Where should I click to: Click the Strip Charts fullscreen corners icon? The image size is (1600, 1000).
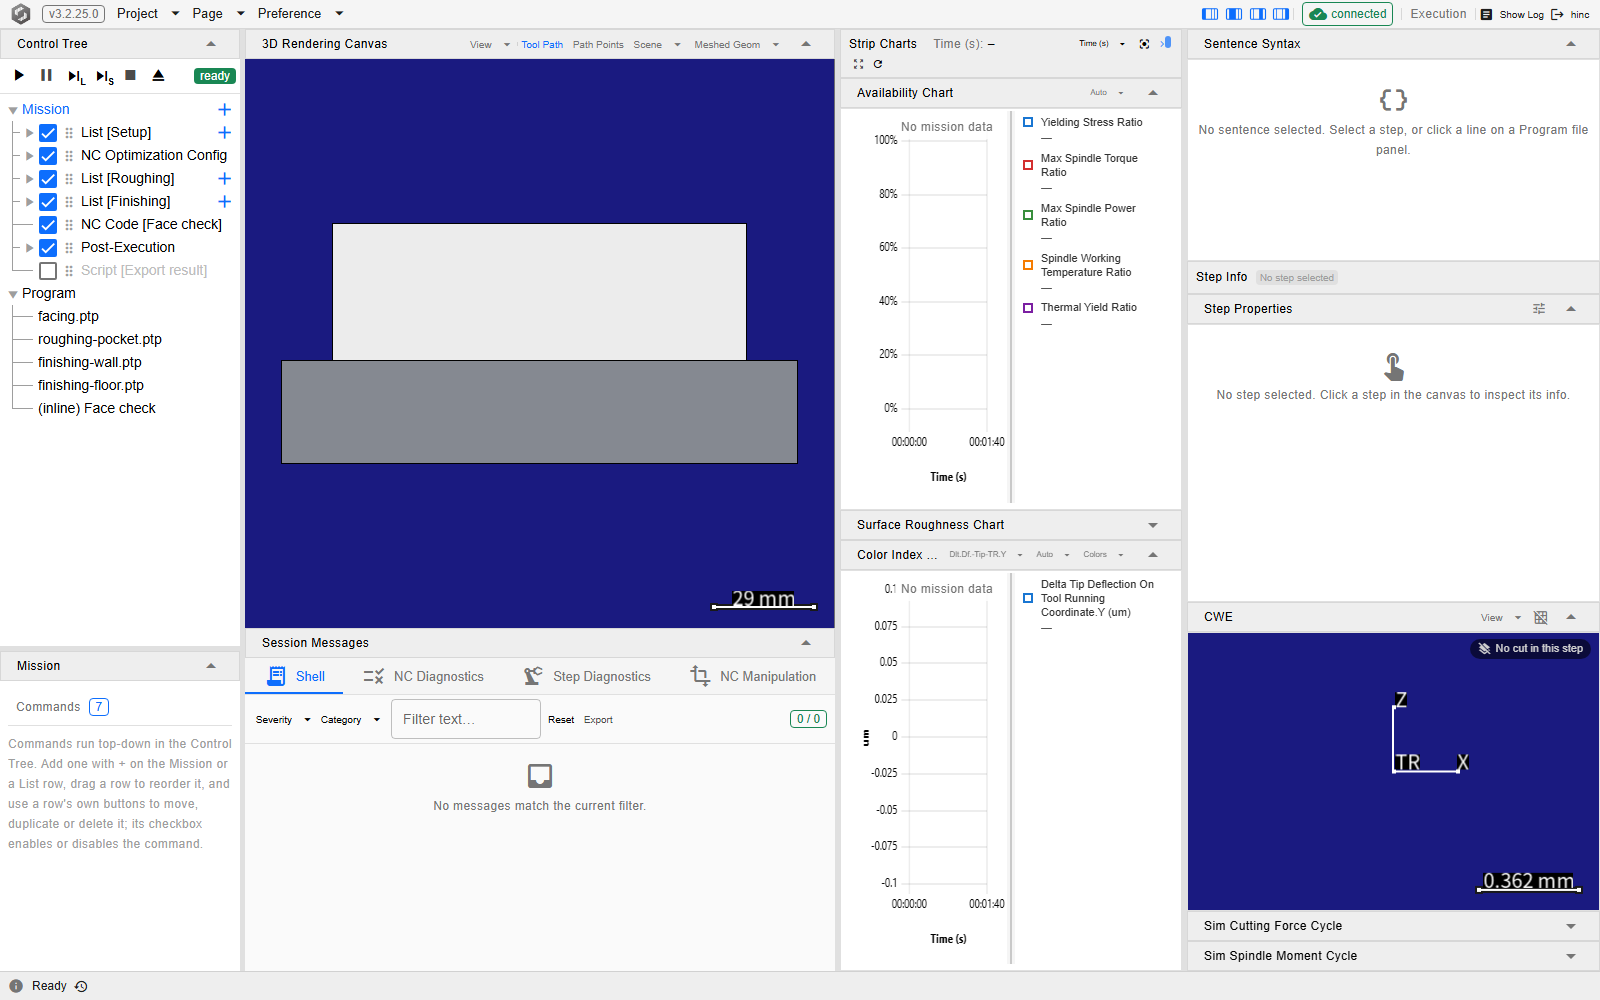[858, 64]
